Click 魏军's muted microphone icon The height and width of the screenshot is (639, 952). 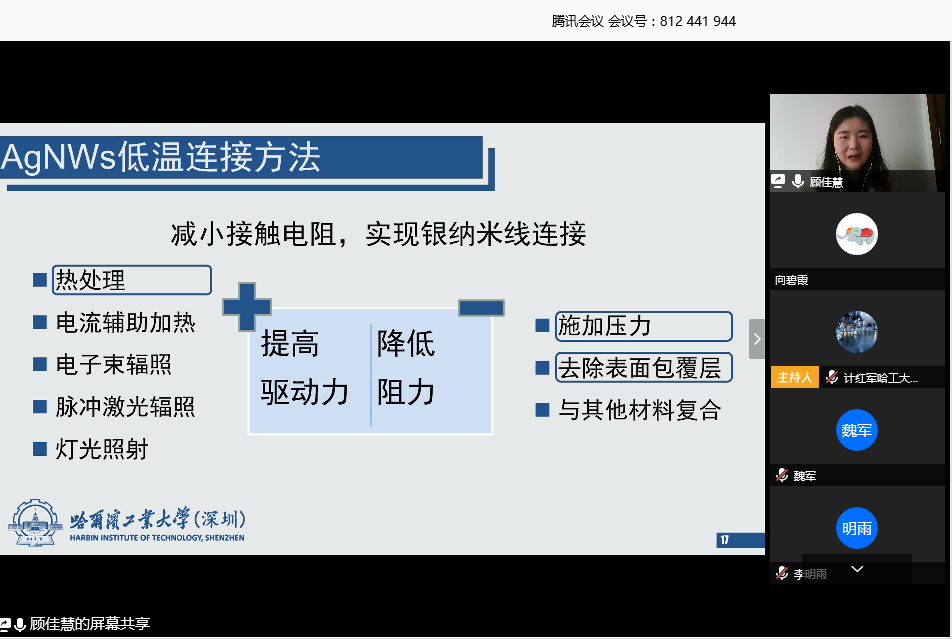pyautogui.click(x=782, y=476)
